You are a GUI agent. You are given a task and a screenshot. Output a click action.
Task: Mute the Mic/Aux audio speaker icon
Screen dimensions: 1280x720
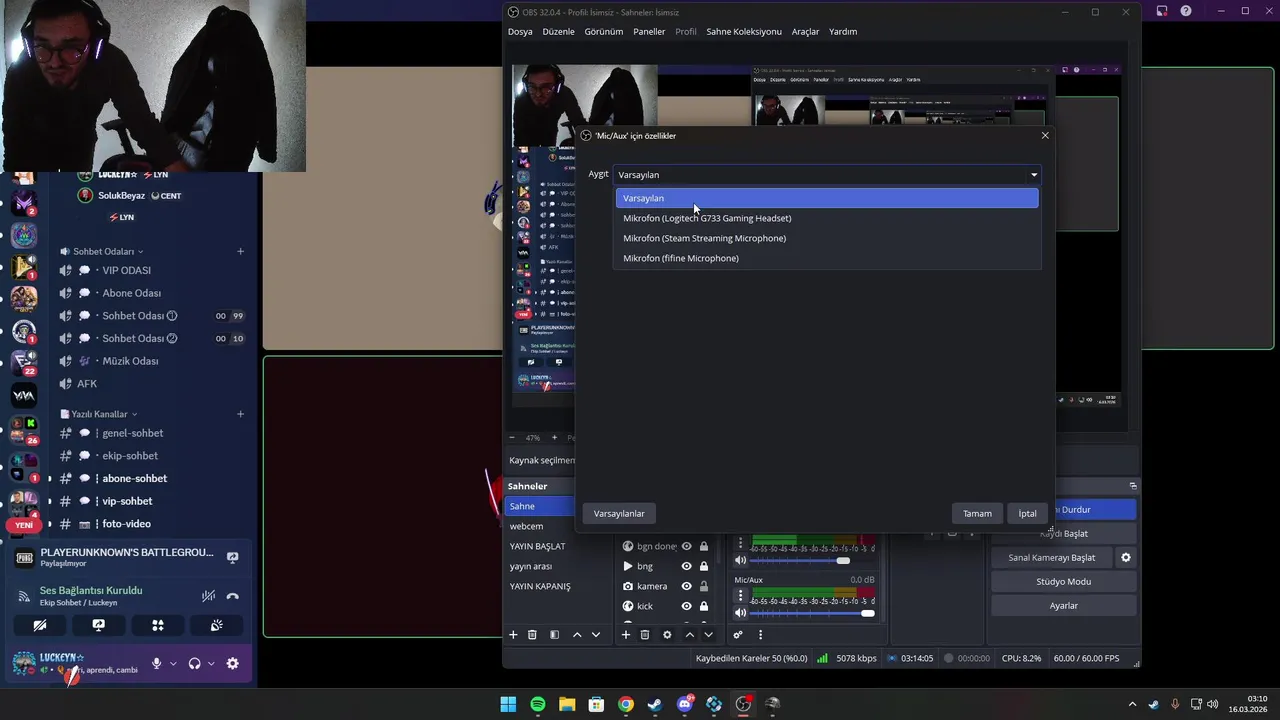coord(741,613)
